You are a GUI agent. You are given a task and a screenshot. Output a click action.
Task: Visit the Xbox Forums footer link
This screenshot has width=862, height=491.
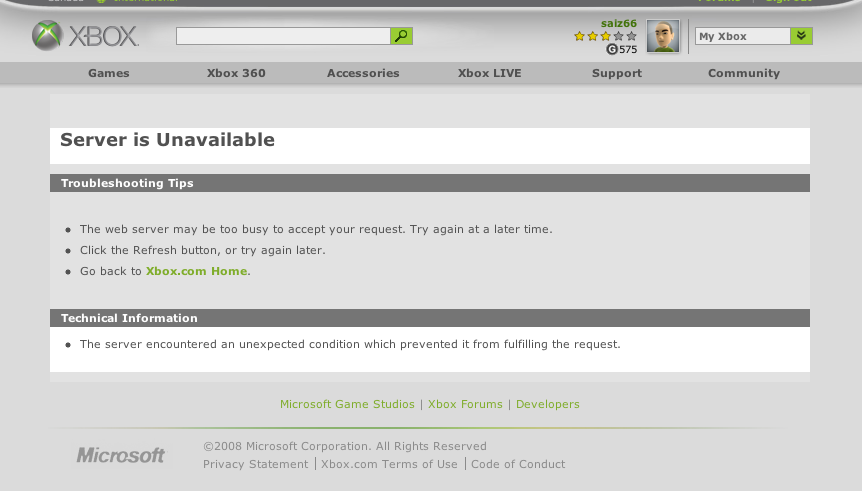[465, 404]
